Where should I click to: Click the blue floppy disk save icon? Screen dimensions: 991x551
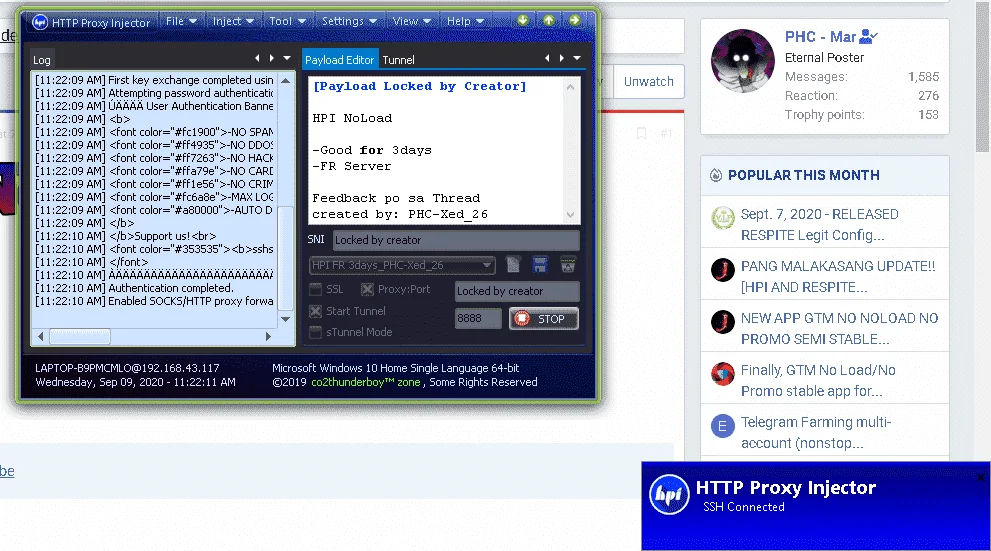(x=540, y=265)
